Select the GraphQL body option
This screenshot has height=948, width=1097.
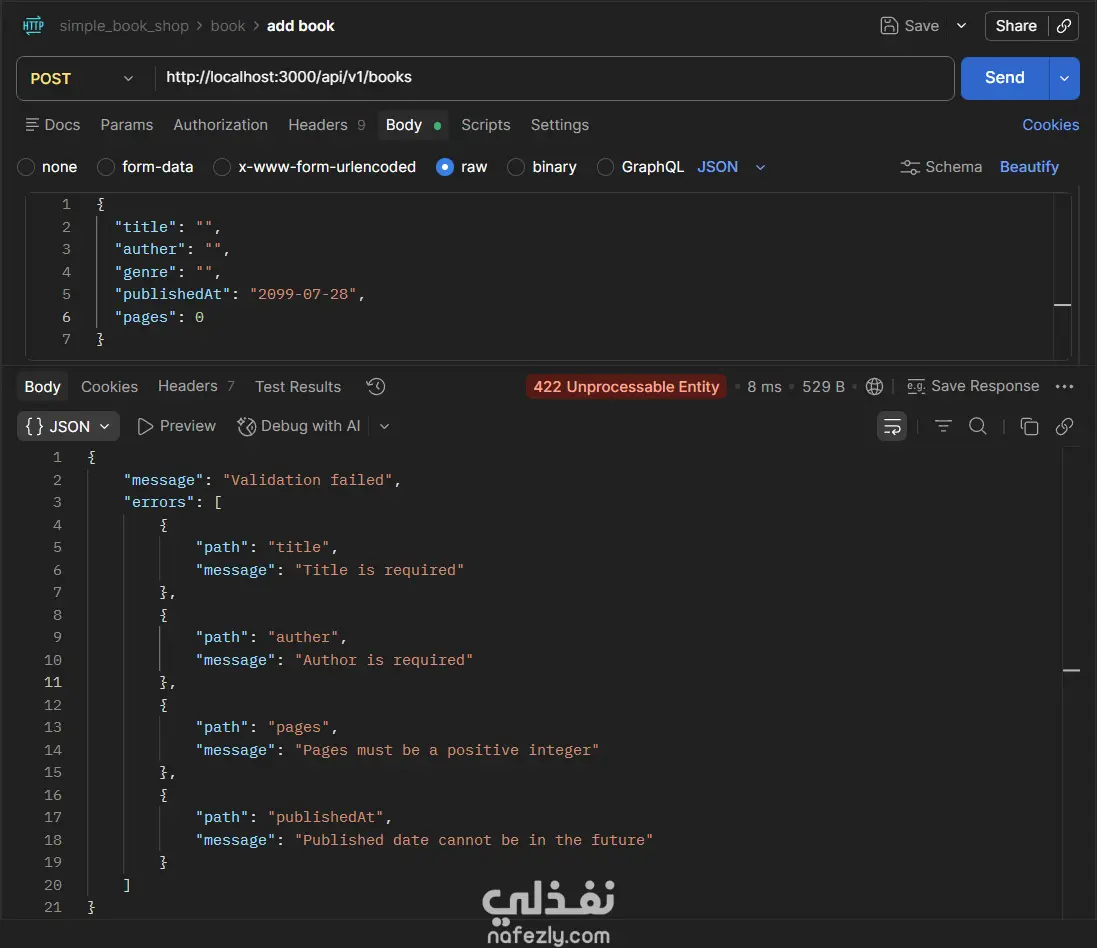(x=605, y=167)
